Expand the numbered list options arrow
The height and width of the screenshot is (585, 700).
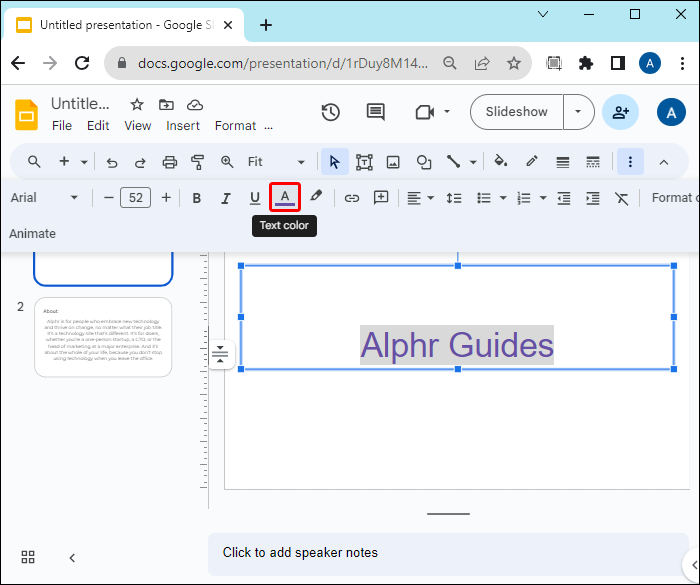543,198
